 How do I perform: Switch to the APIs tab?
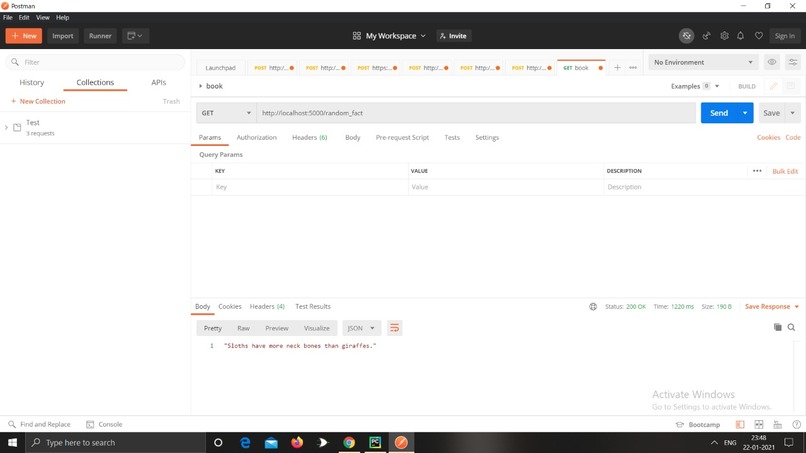click(158, 82)
